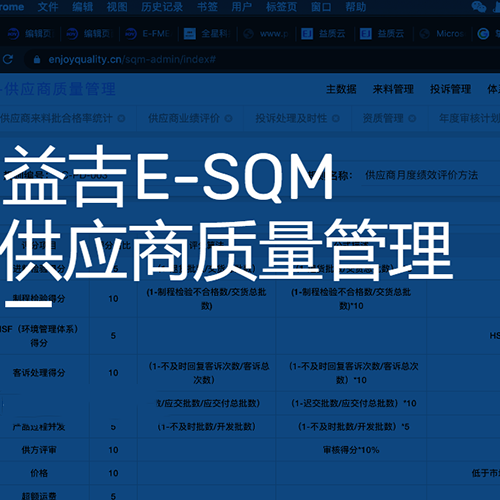Click the enjoyquality.cn address bar
The width and height of the screenshot is (500, 500).
coord(263,60)
